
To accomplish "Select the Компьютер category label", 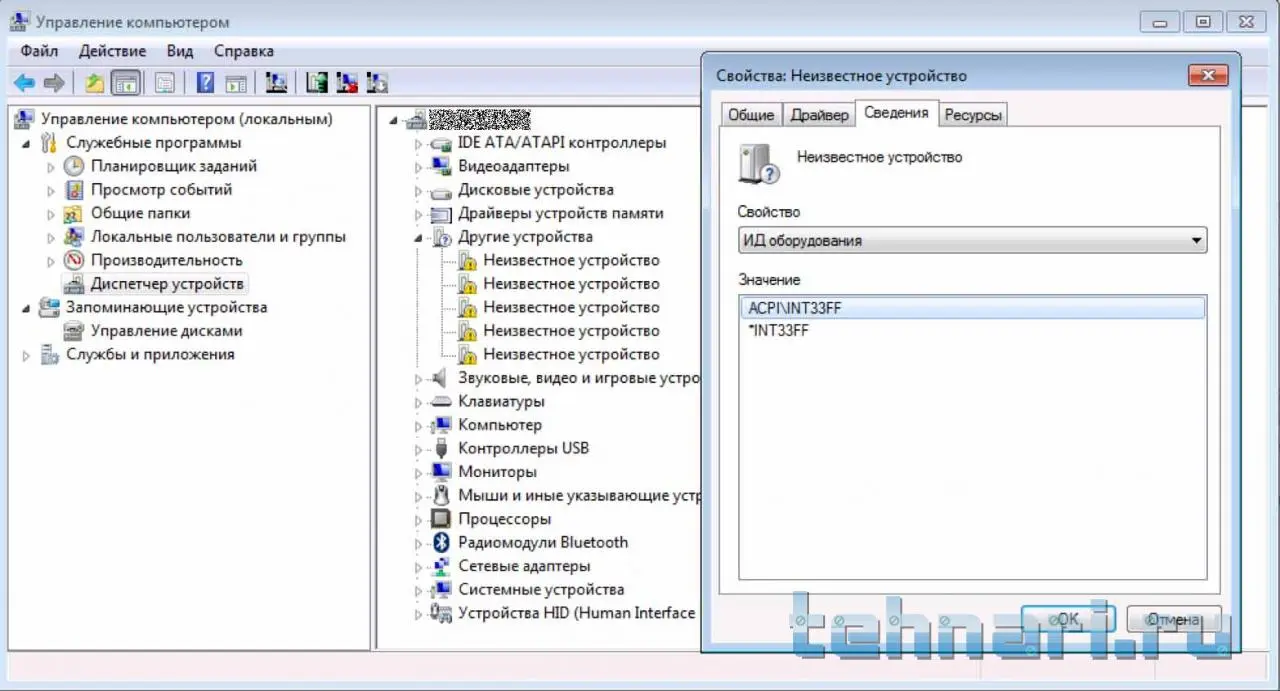I will [x=500, y=425].
